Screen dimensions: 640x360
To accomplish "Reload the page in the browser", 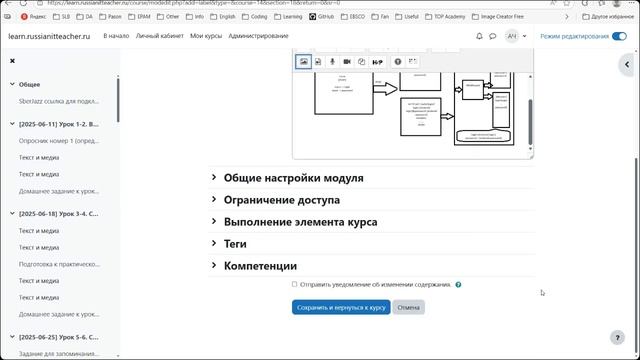I will pos(24,3).
